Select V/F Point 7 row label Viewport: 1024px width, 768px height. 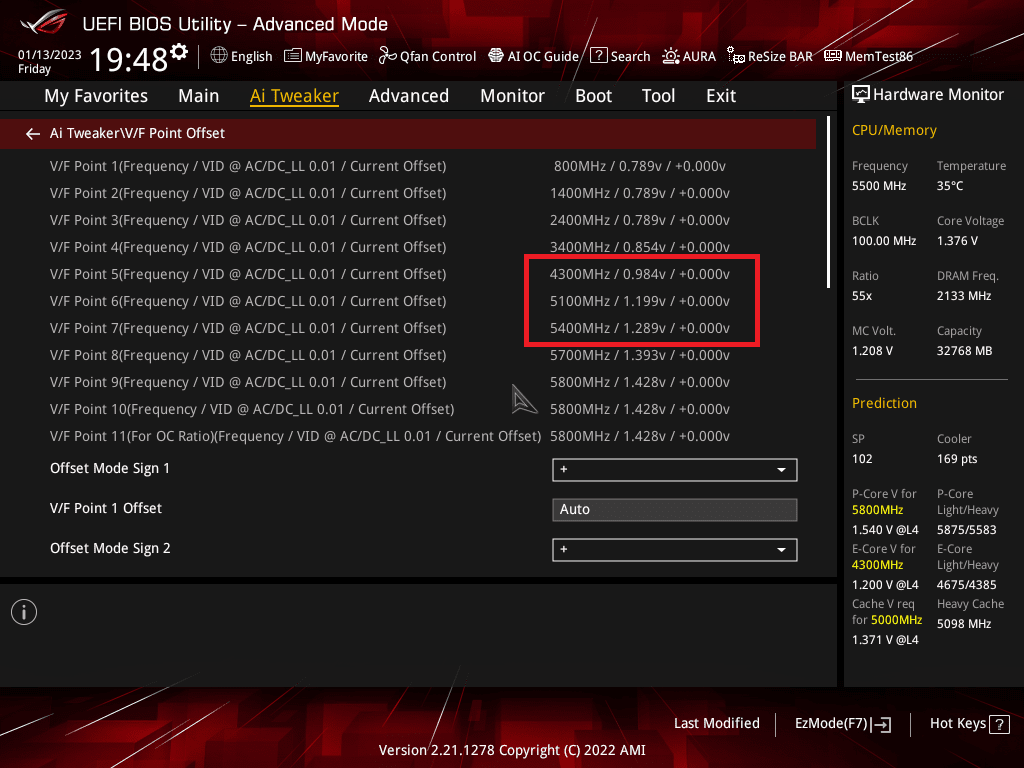248,328
